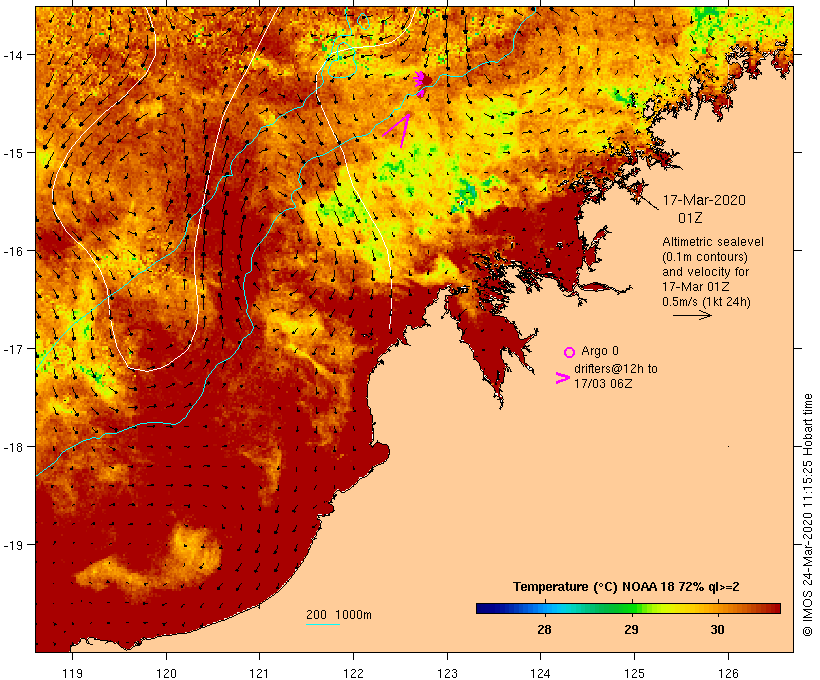Image resolution: width=820 pixels, height=680 pixels.
Task: Click the 0.5m/s (1kt 24h) text
Action: point(706,302)
